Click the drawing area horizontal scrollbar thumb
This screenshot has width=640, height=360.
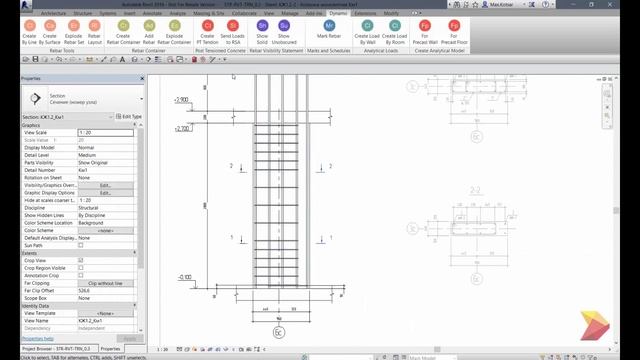pos(437,349)
